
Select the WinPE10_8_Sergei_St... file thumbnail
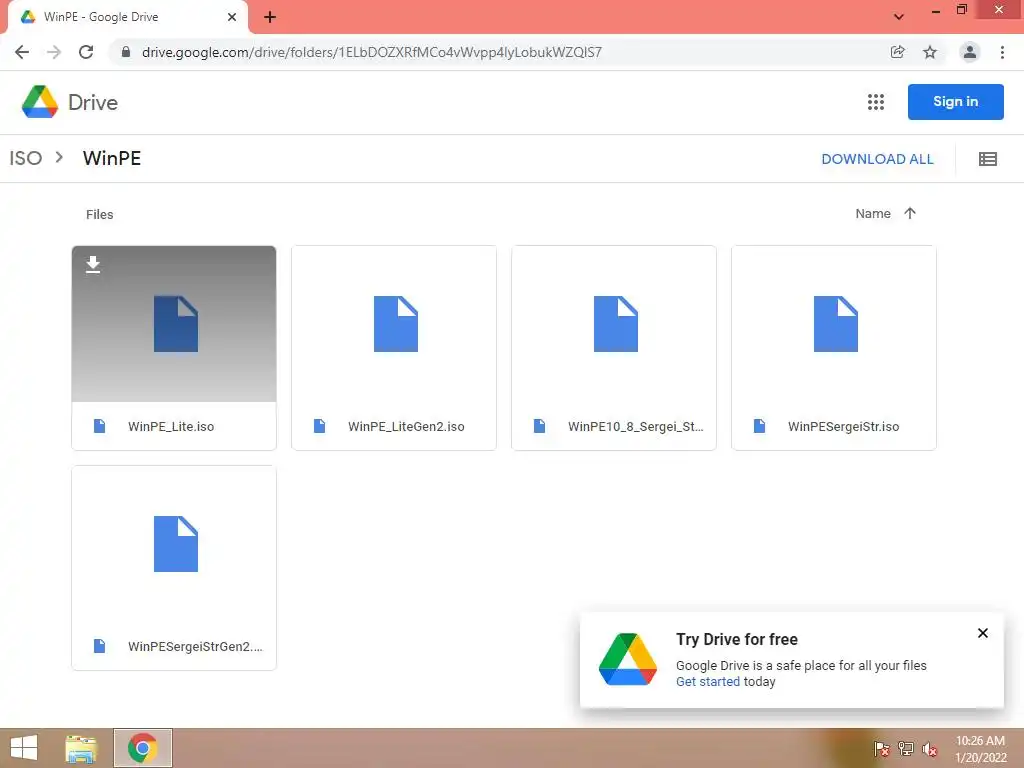coord(614,324)
